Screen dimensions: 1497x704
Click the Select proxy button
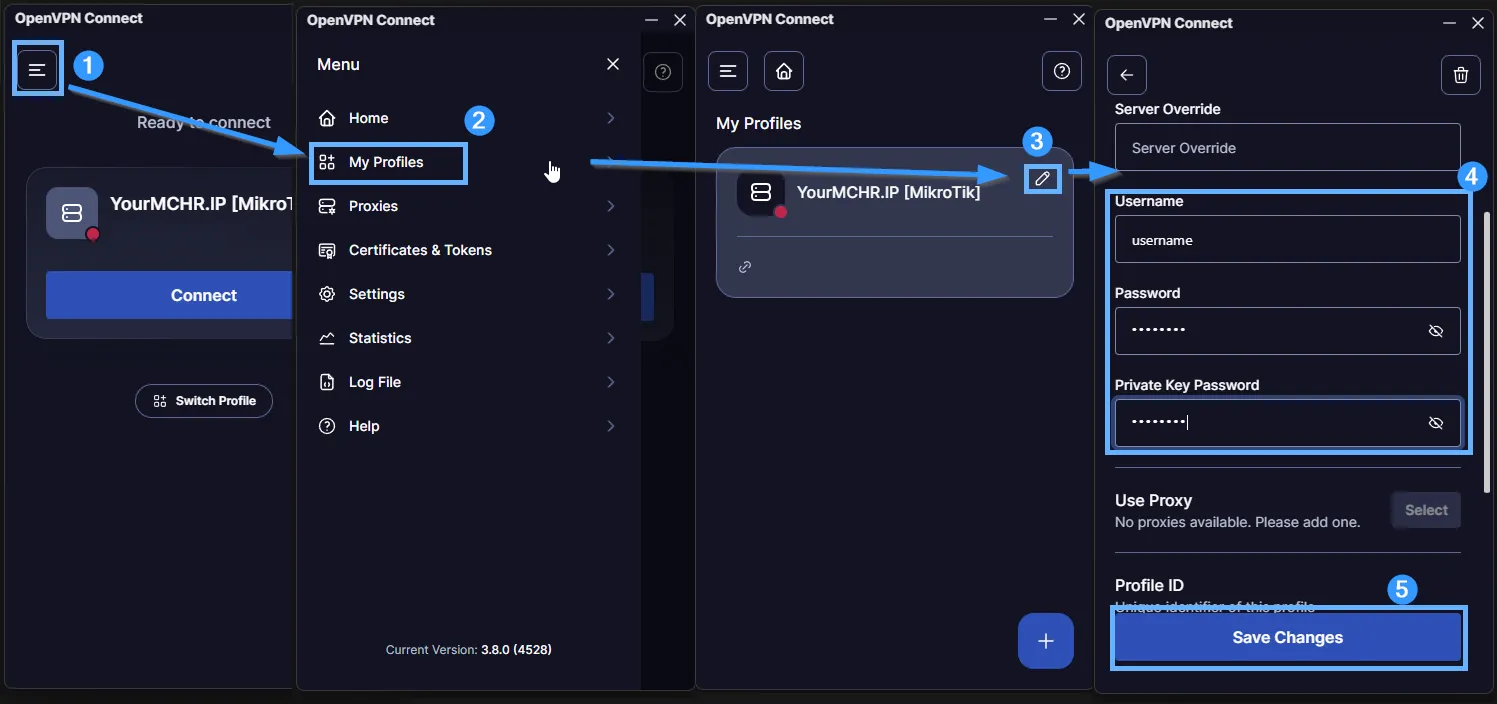point(1426,510)
